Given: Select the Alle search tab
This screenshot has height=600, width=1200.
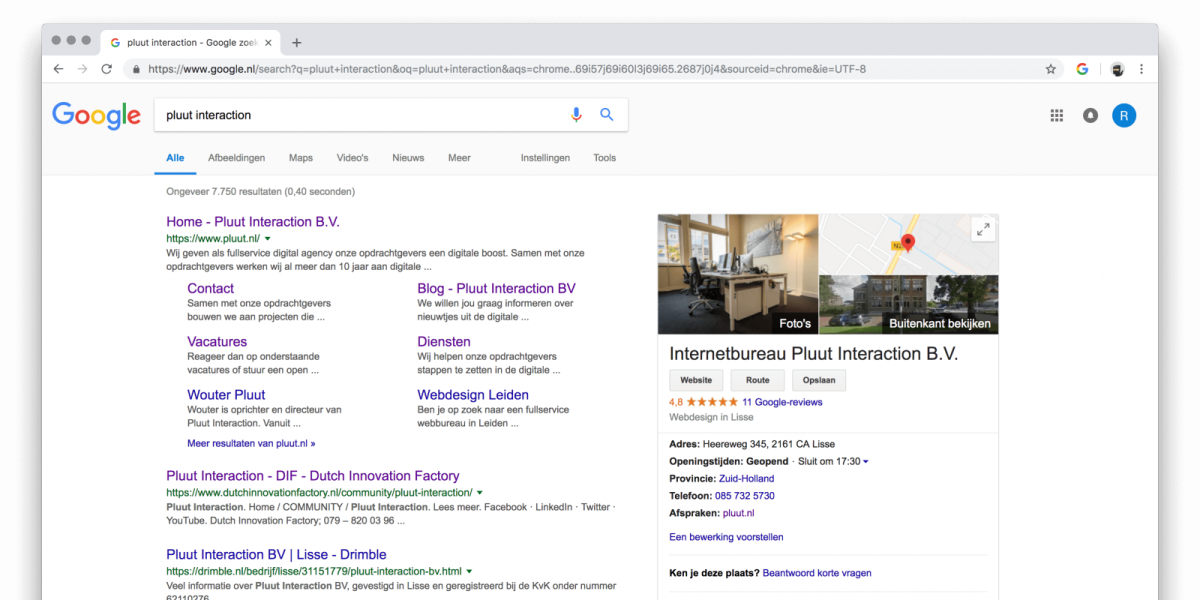Looking at the screenshot, I should point(175,158).
